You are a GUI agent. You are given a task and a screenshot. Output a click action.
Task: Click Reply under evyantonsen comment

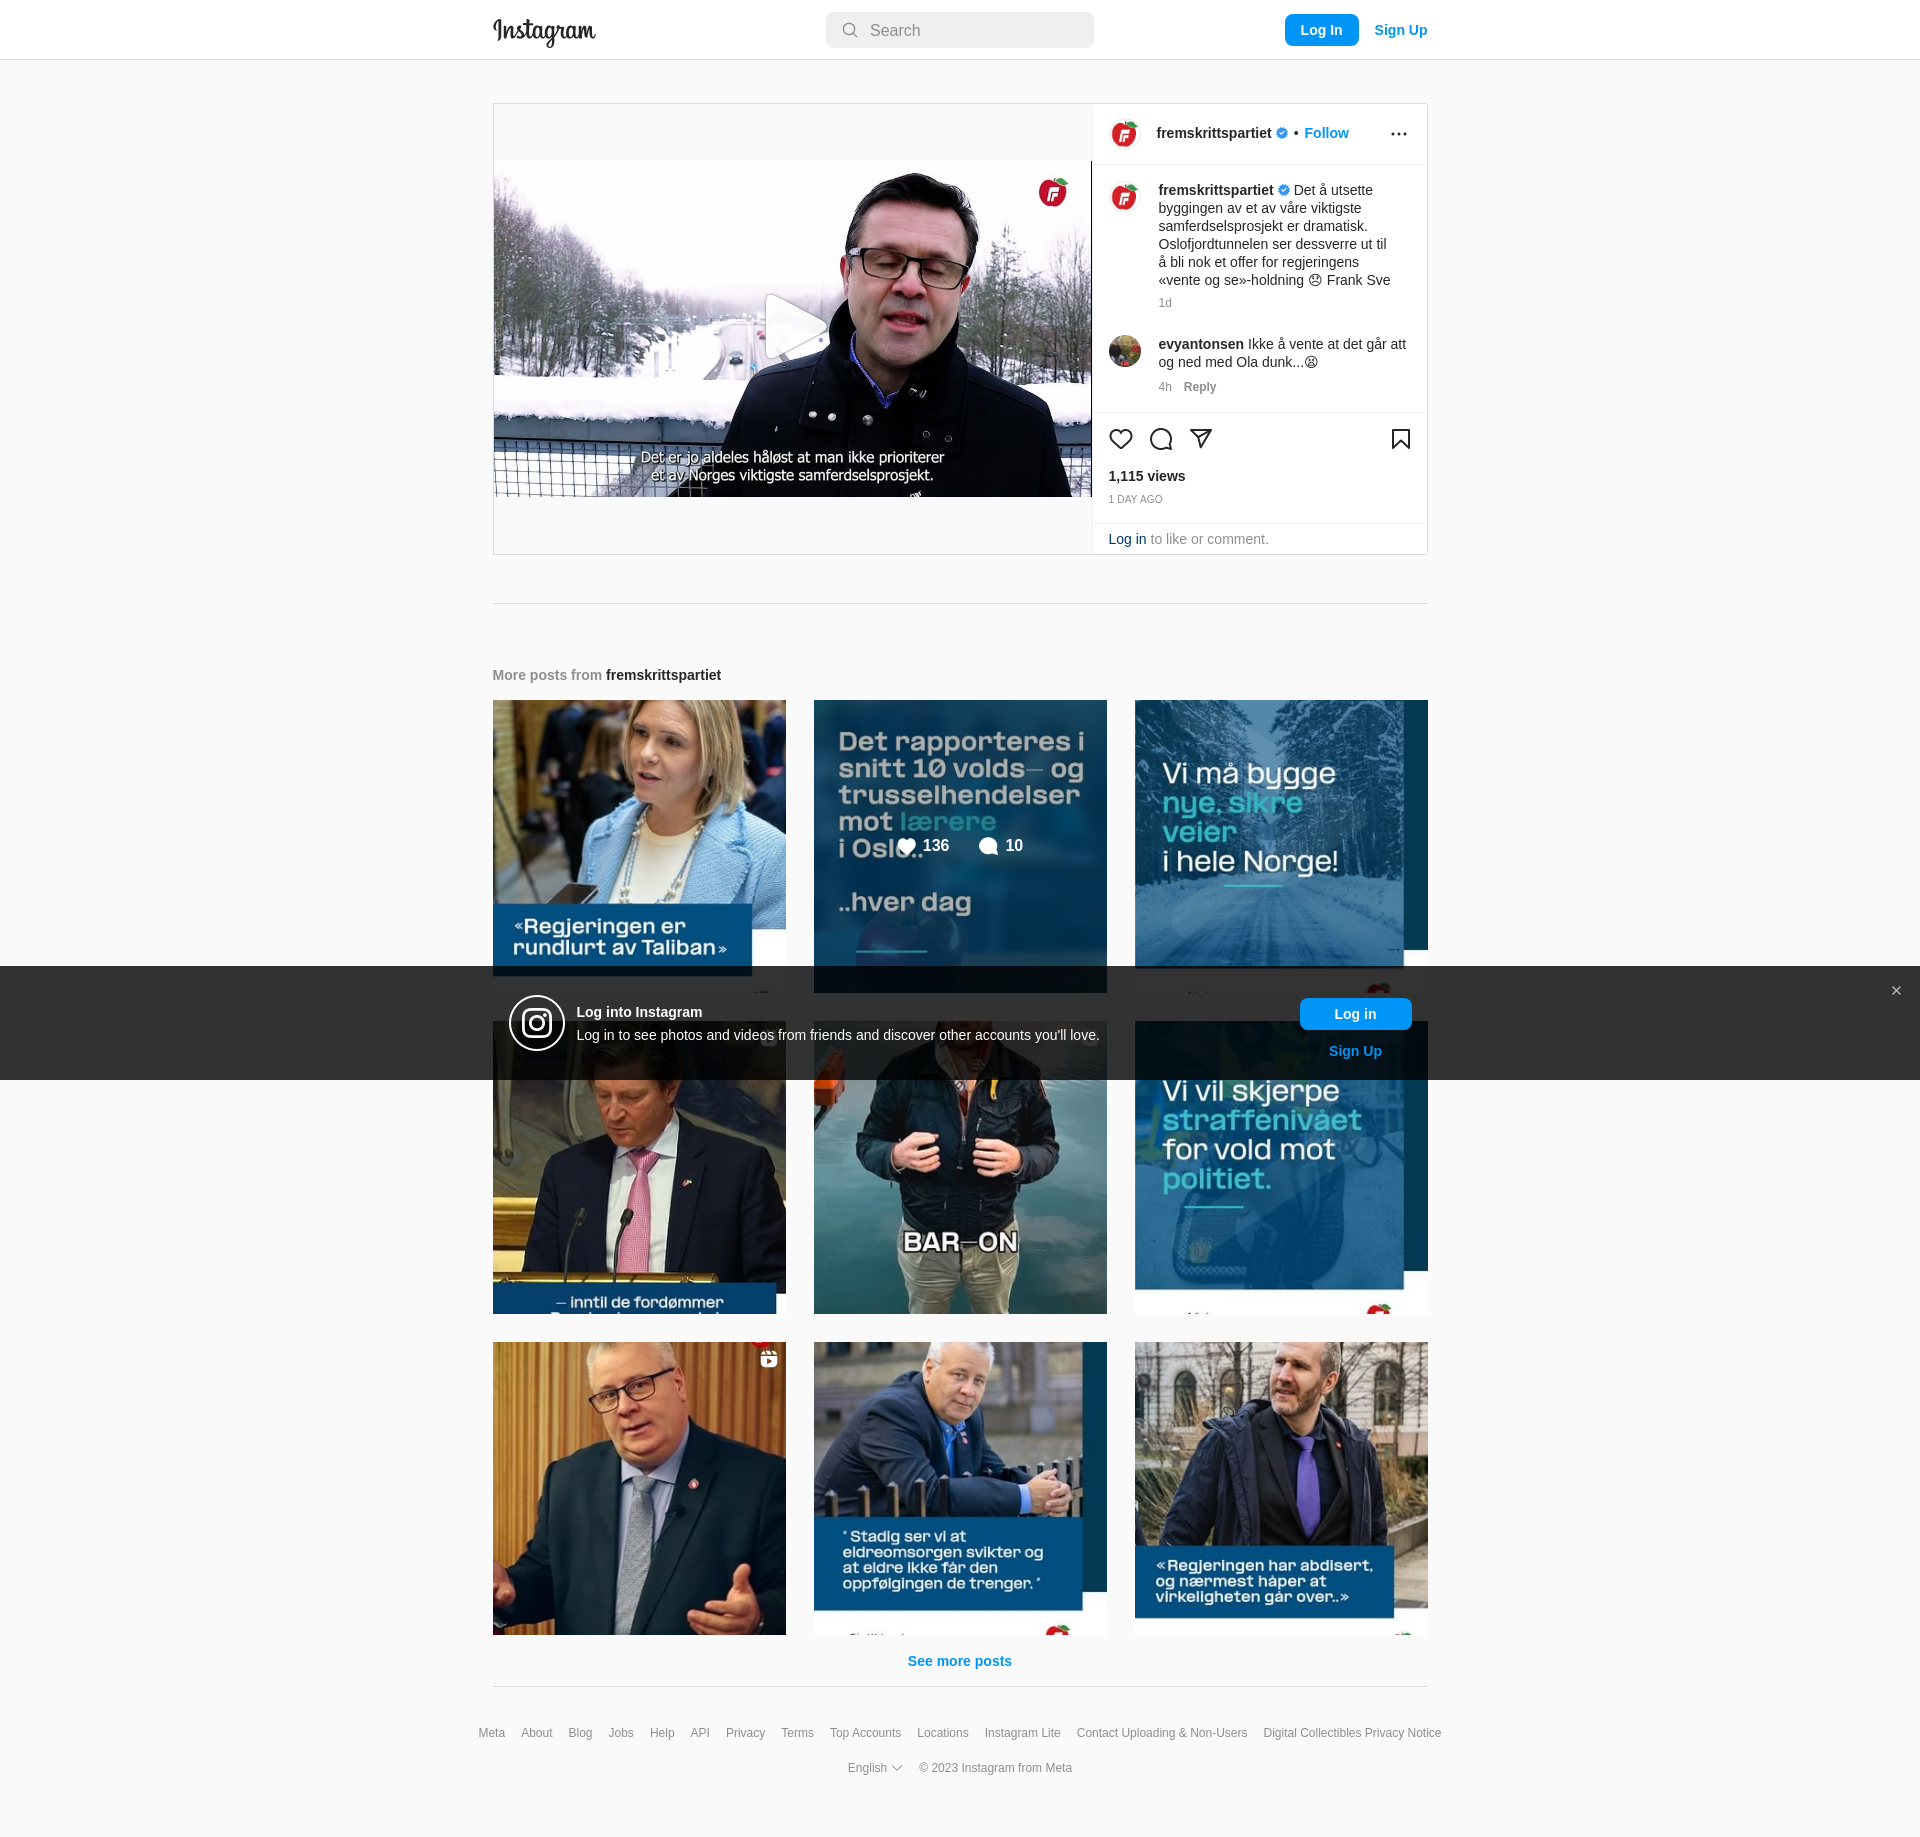tap(1200, 387)
